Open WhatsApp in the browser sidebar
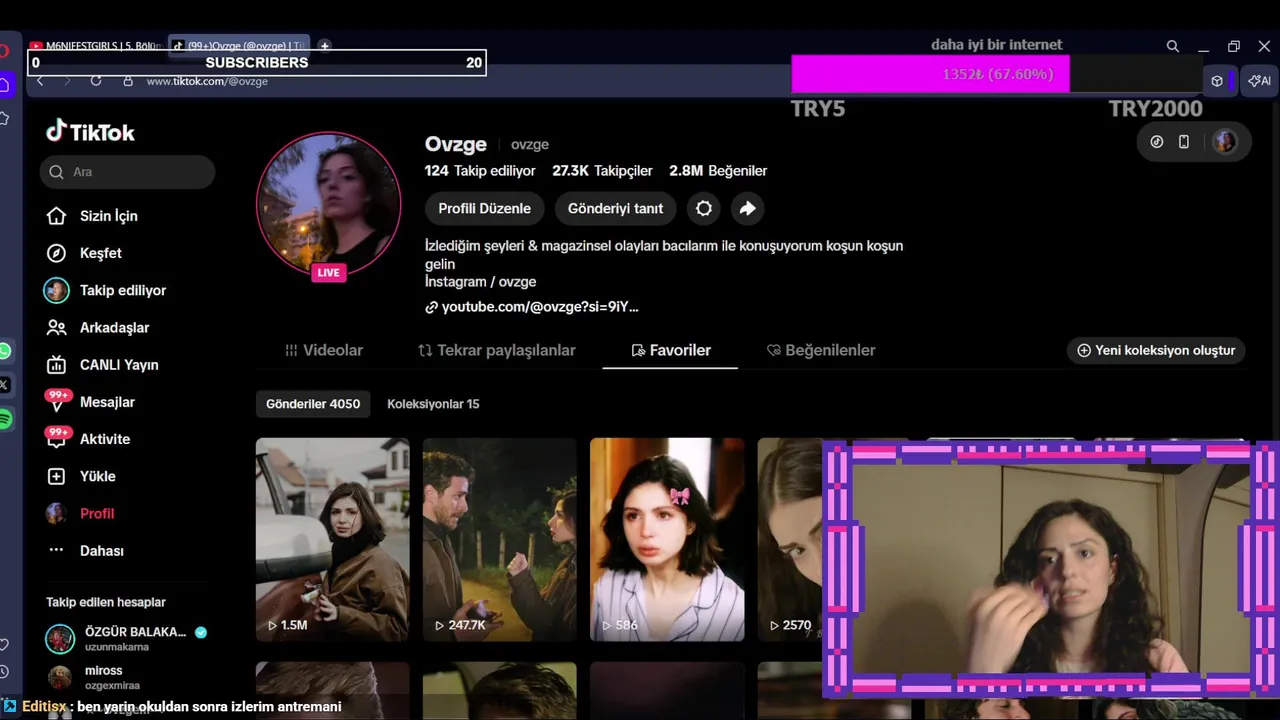The image size is (1280, 720). click(5, 351)
